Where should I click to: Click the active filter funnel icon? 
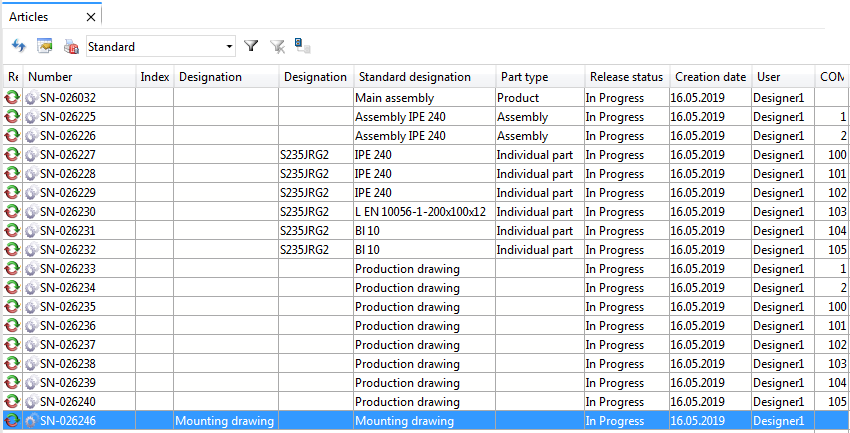coord(252,46)
